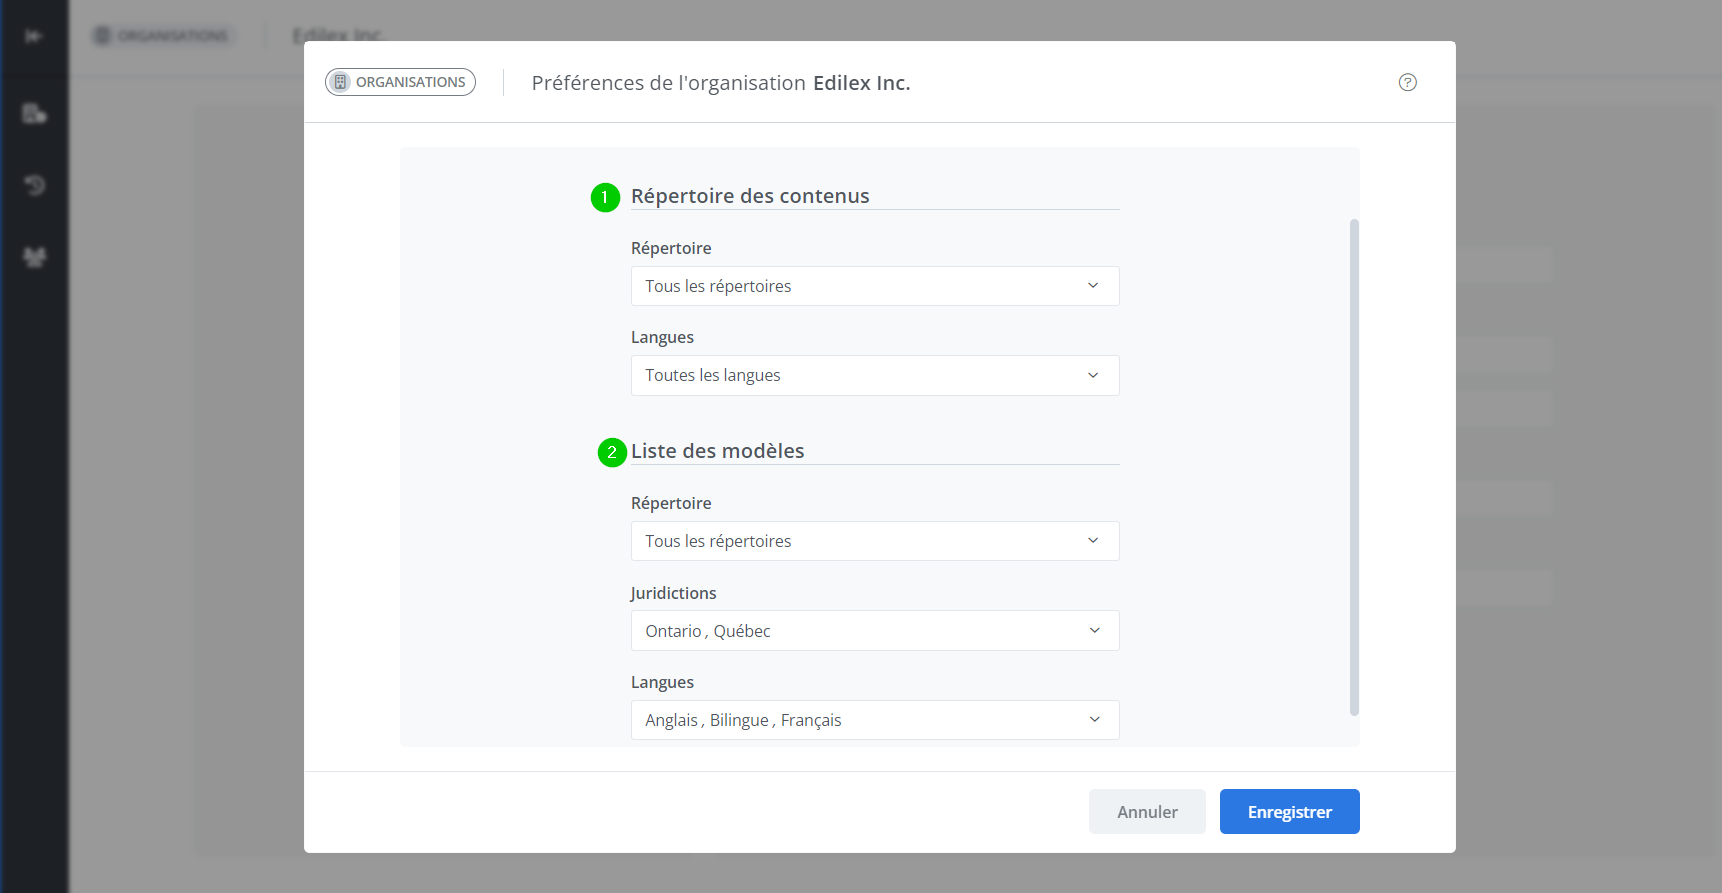The image size is (1722, 893).
Task: Click the help question mark icon
Action: coord(1407,83)
